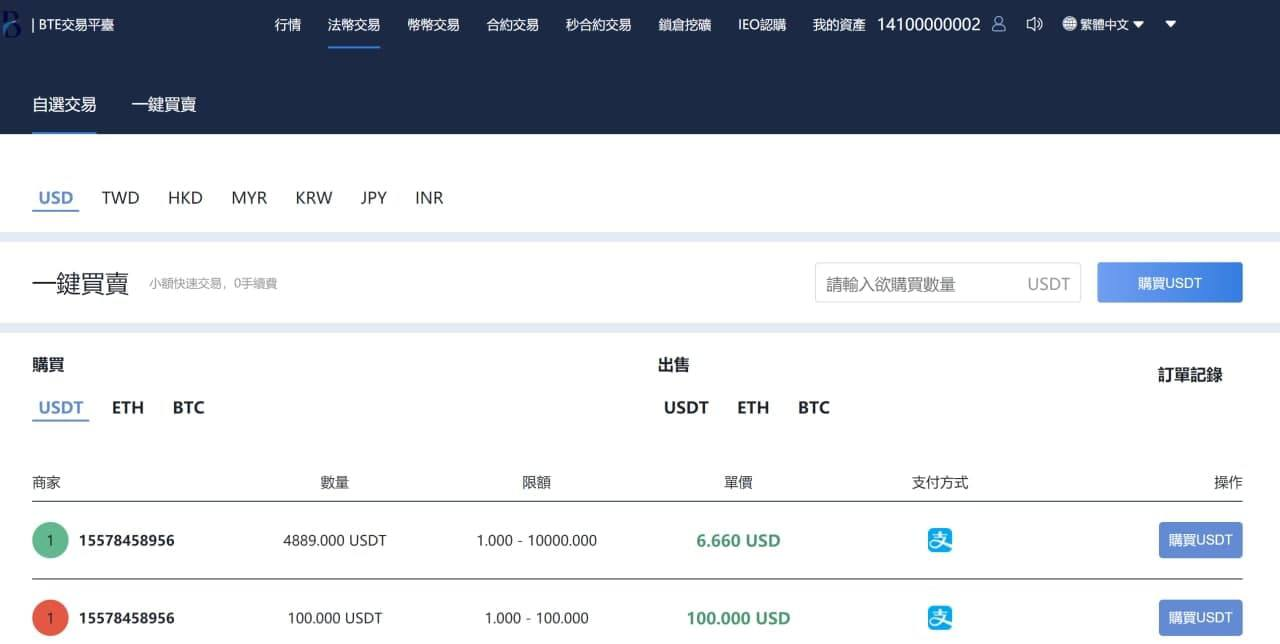Switch to the 一鍵買賣 tab
Image resolution: width=1280 pixels, height=644 pixels.
point(164,104)
